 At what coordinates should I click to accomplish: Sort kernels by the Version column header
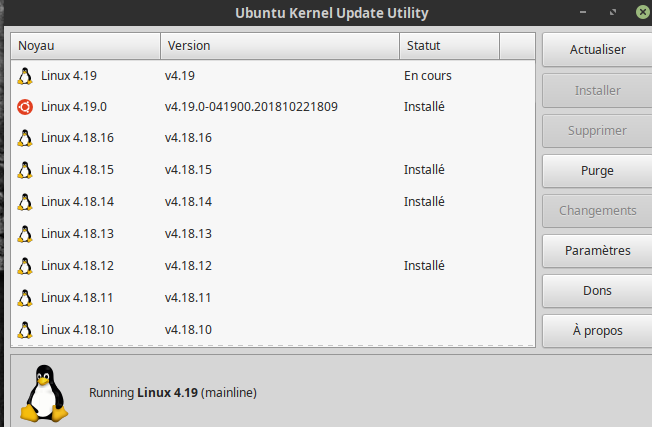coord(280,46)
